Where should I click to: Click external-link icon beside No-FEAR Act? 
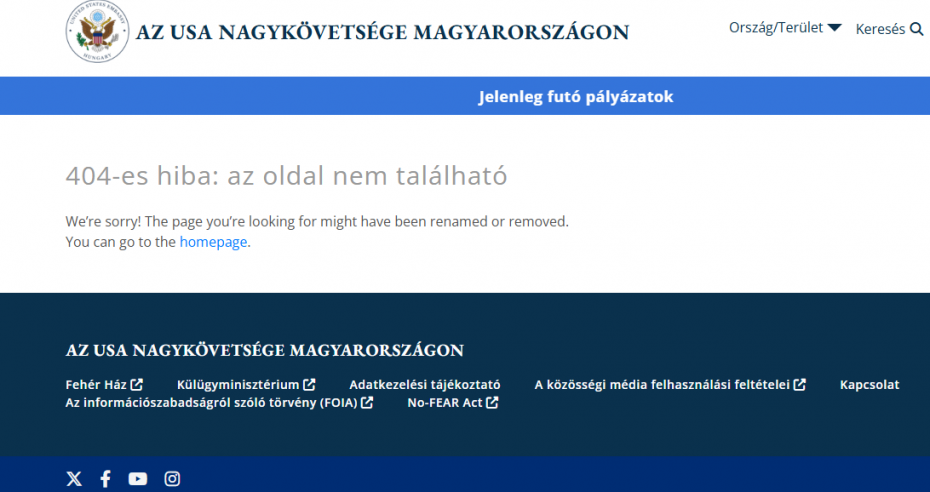[x=492, y=403]
